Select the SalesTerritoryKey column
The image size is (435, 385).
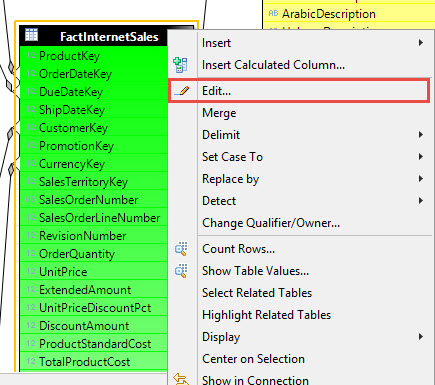[93, 181]
